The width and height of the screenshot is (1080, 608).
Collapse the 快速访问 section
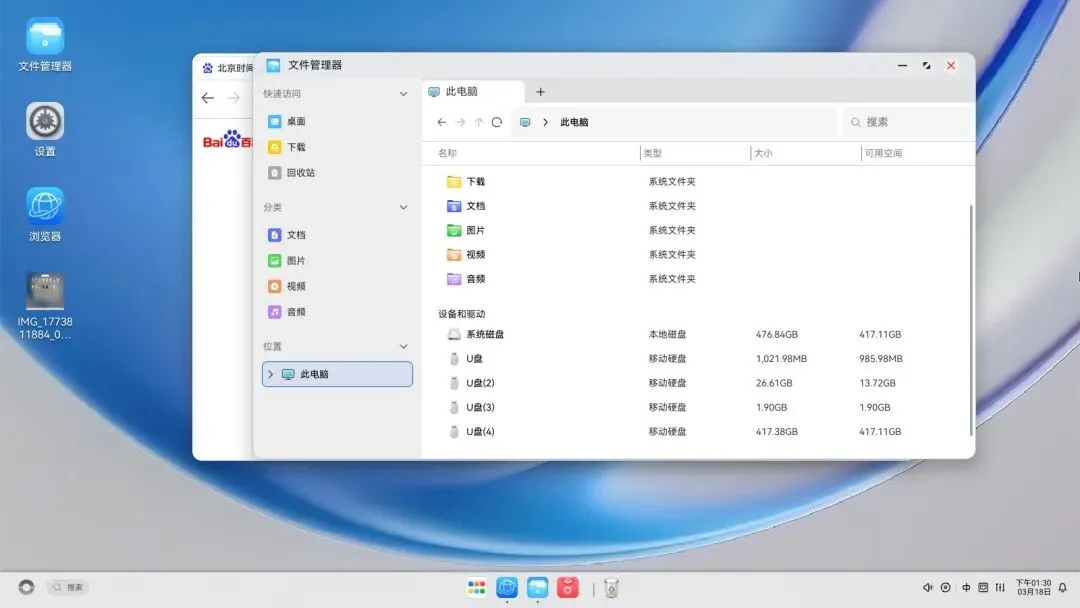click(403, 94)
